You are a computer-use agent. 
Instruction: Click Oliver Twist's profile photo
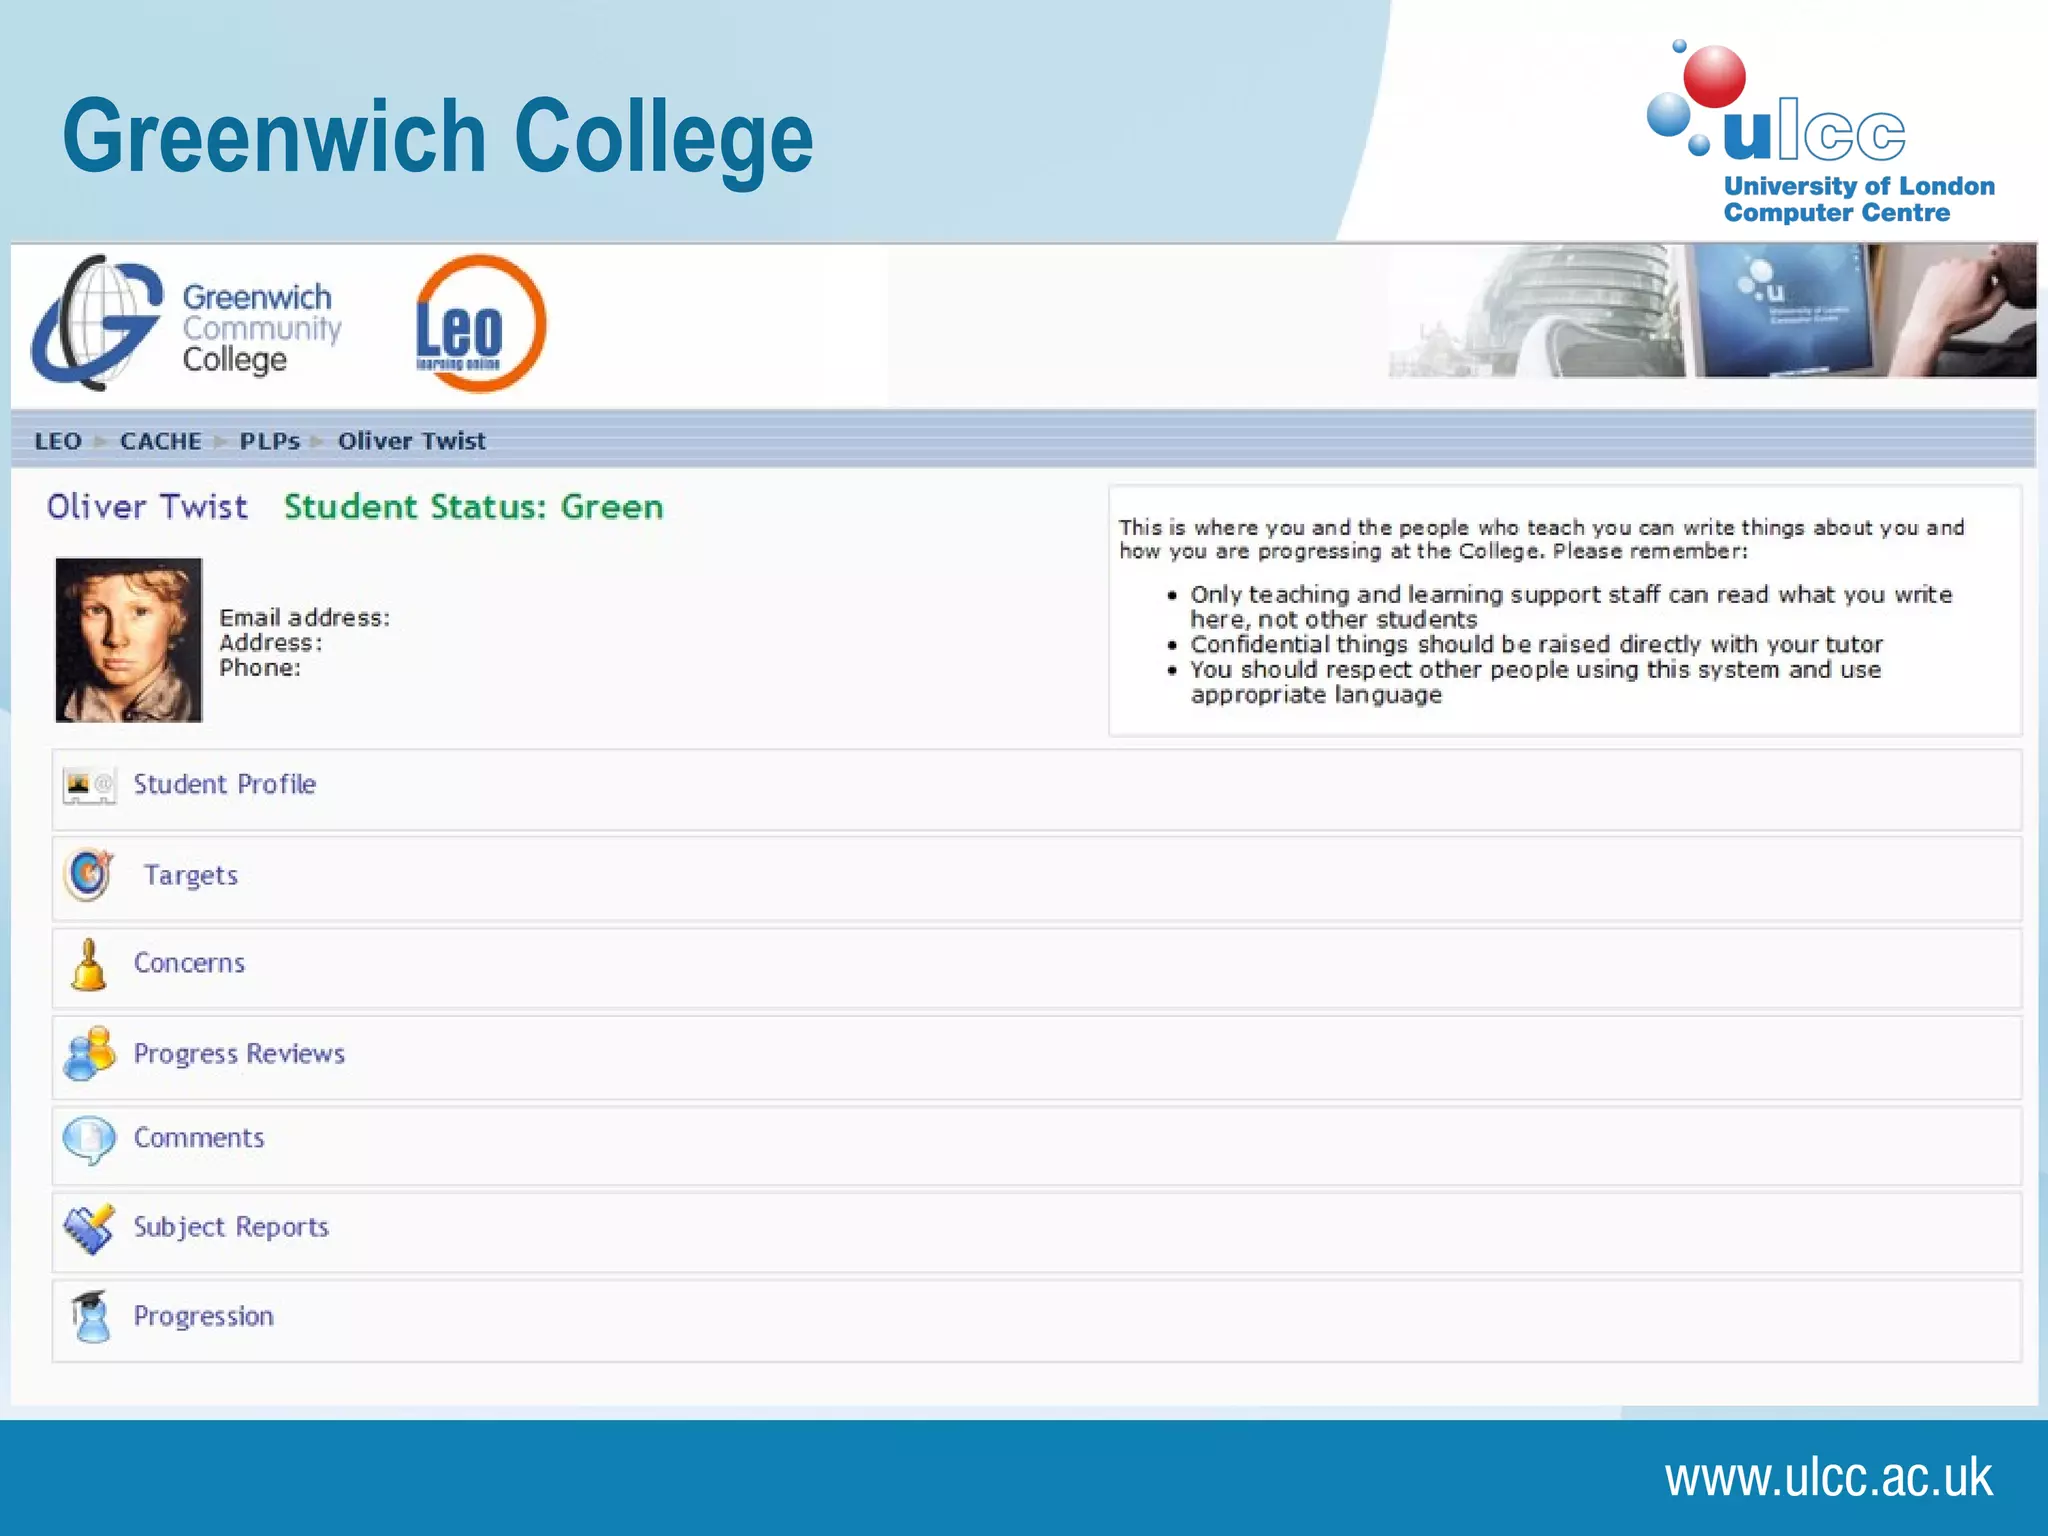pyautogui.click(x=128, y=640)
